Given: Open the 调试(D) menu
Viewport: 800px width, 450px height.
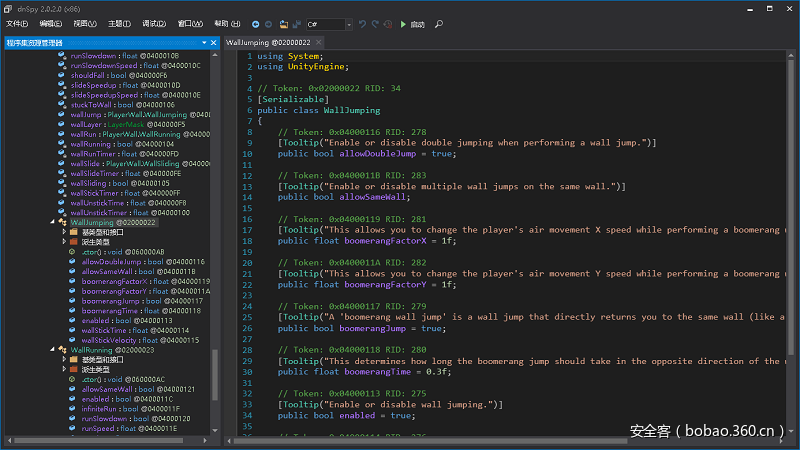Looking at the screenshot, I should click(153, 23).
